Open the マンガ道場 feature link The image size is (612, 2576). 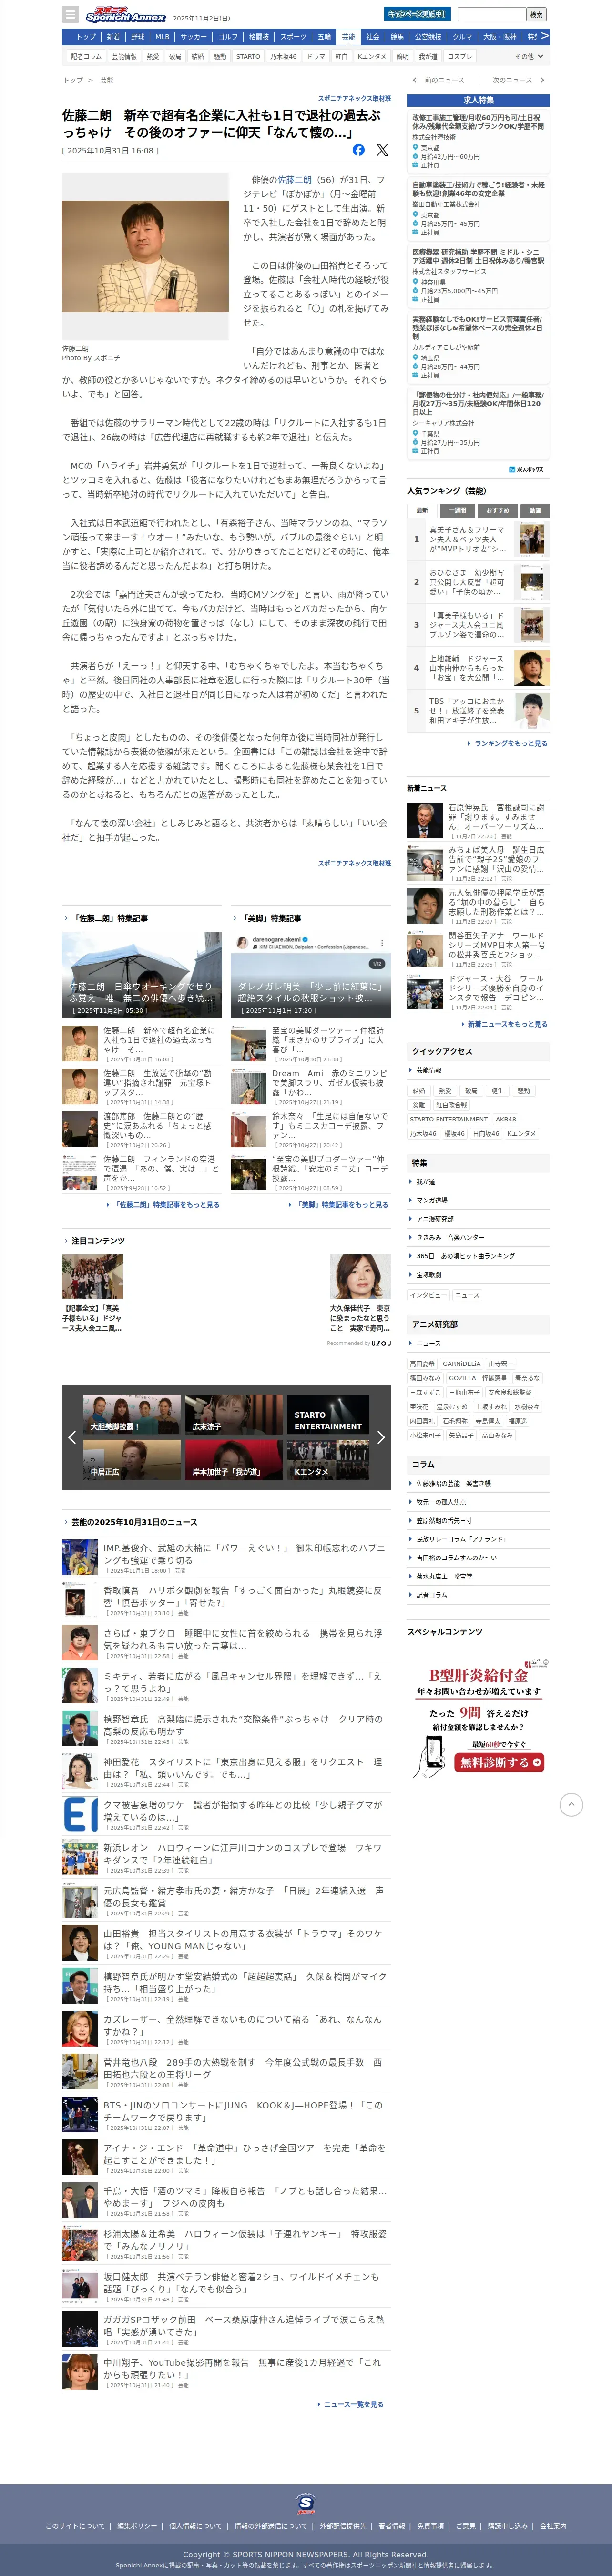(432, 1200)
